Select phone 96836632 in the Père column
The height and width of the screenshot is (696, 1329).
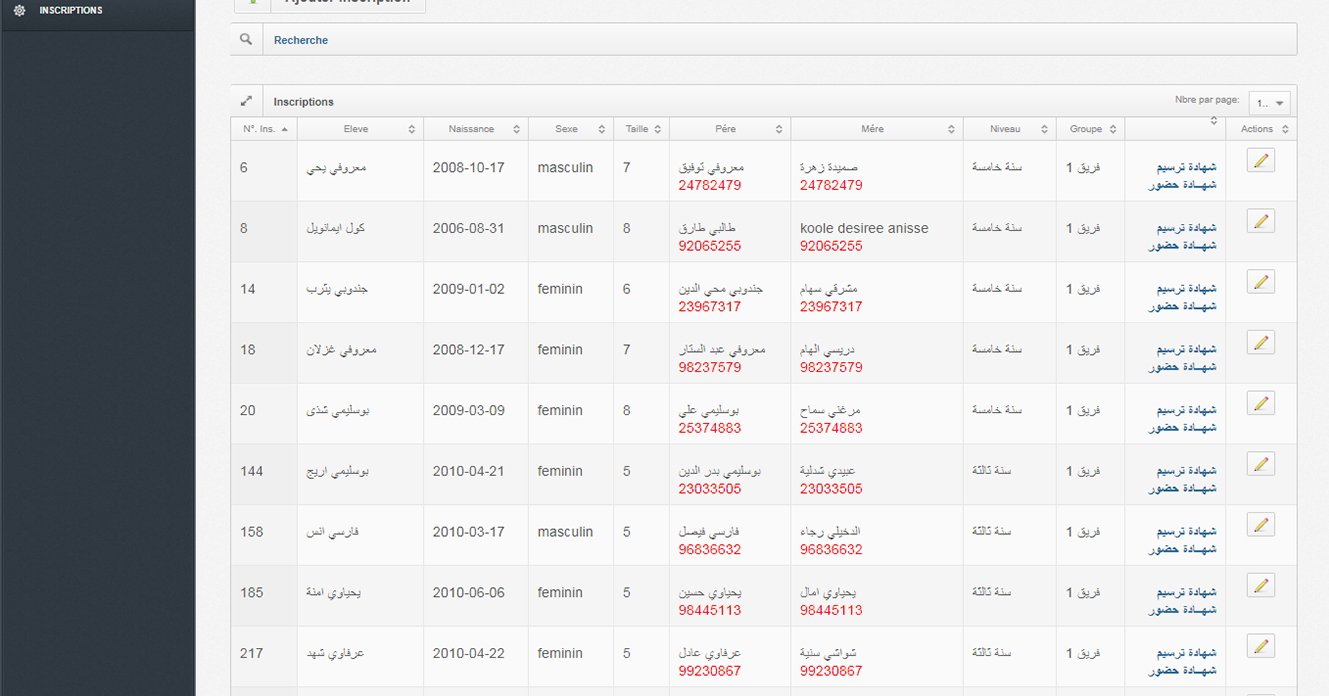point(710,549)
